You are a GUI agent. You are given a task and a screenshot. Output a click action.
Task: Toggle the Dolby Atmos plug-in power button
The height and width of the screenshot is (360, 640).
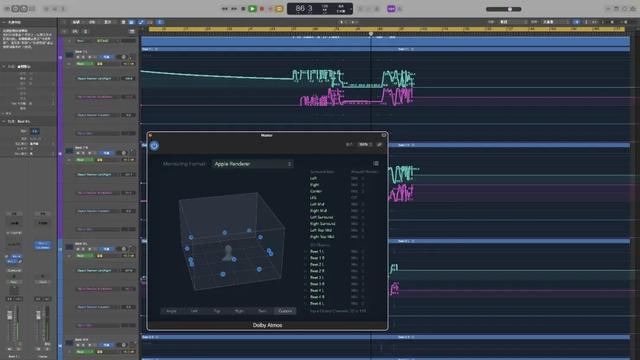click(x=154, y=145)
